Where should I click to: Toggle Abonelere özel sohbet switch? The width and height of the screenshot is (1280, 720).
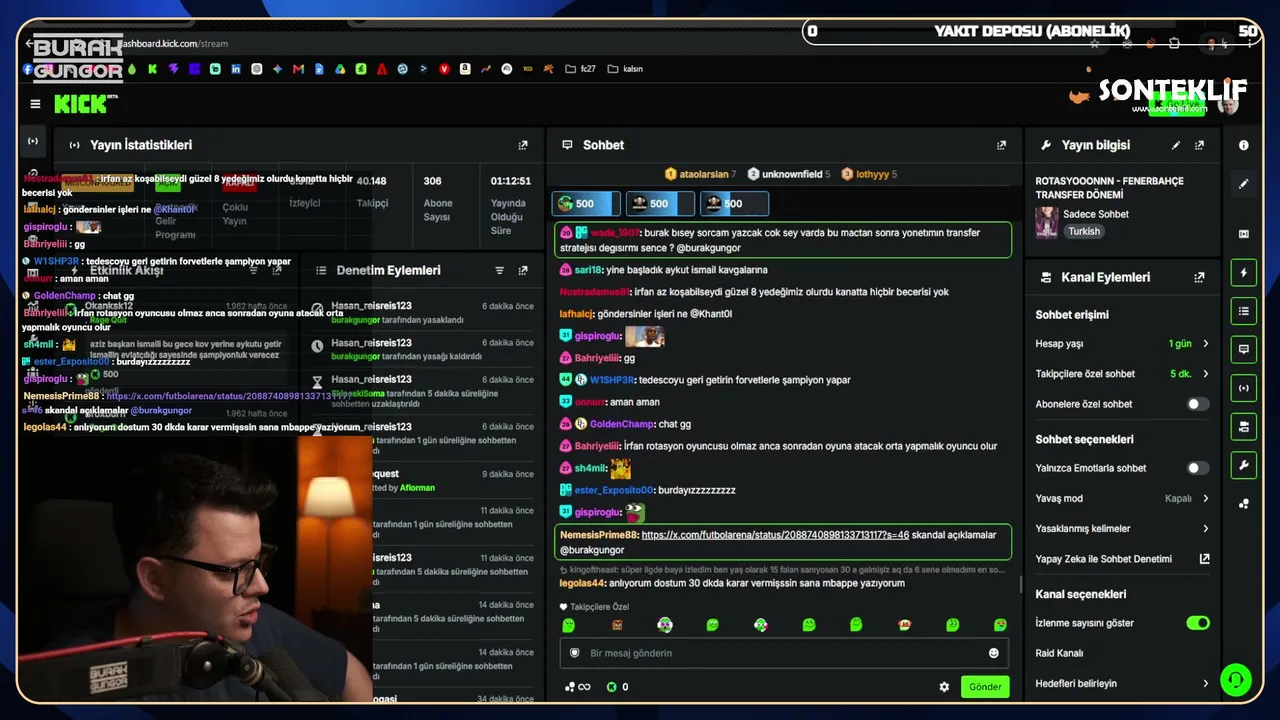[x=1197, y=404]
